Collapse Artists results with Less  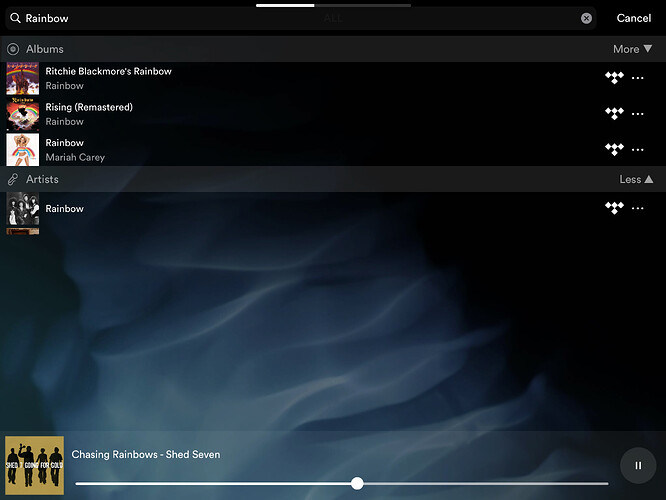636,180
